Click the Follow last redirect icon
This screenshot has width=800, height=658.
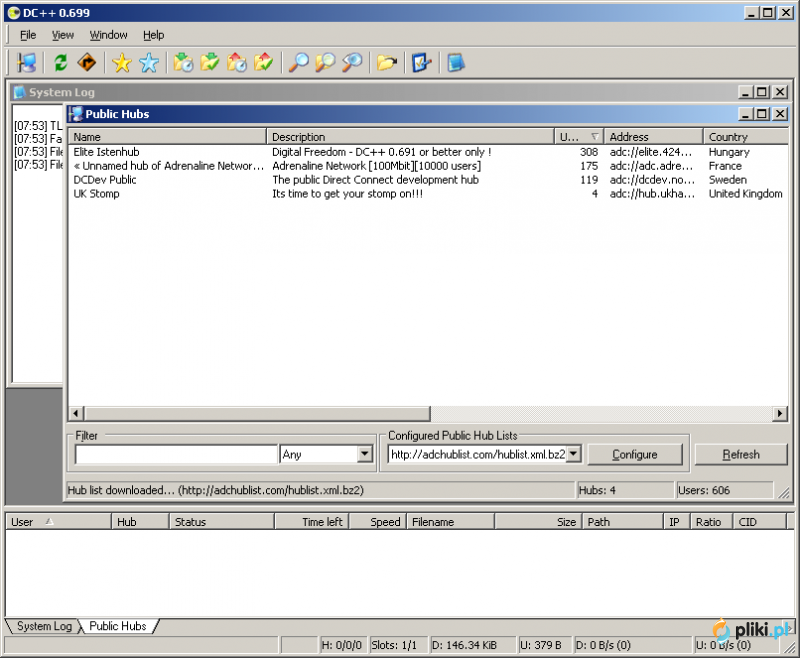pyautogui.click(x=87, y=63)
